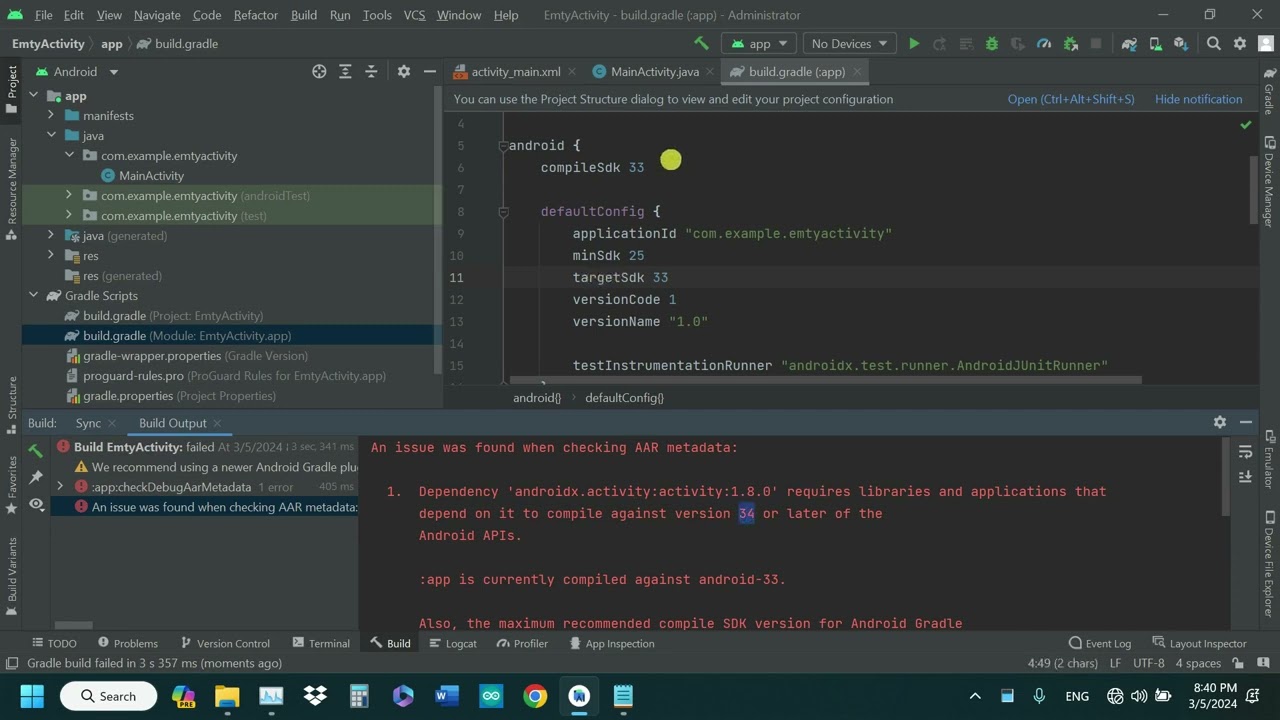Image resolution: width=1280 pixels, height=720 pixels.
Task: Click Attach Debugger to Android Process icon
Action: point(1070,44)
